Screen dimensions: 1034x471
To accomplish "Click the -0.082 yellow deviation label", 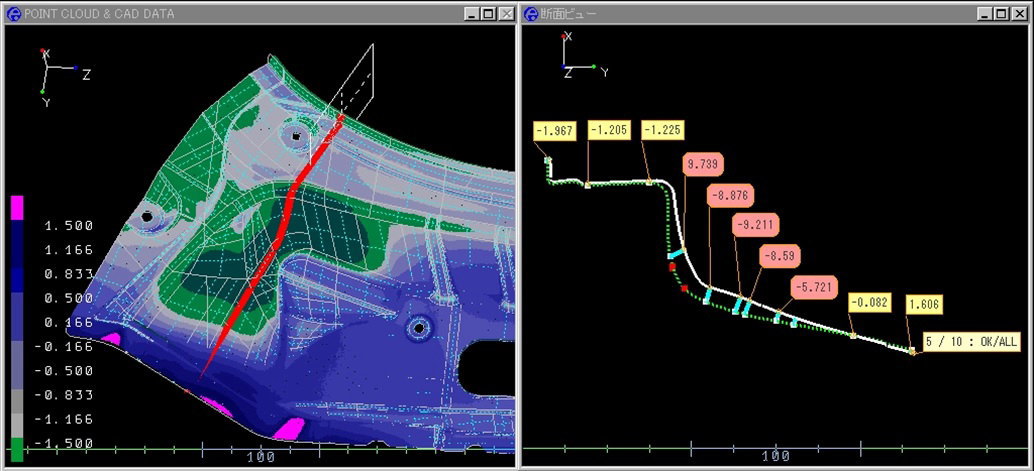I will click(868, 302).
